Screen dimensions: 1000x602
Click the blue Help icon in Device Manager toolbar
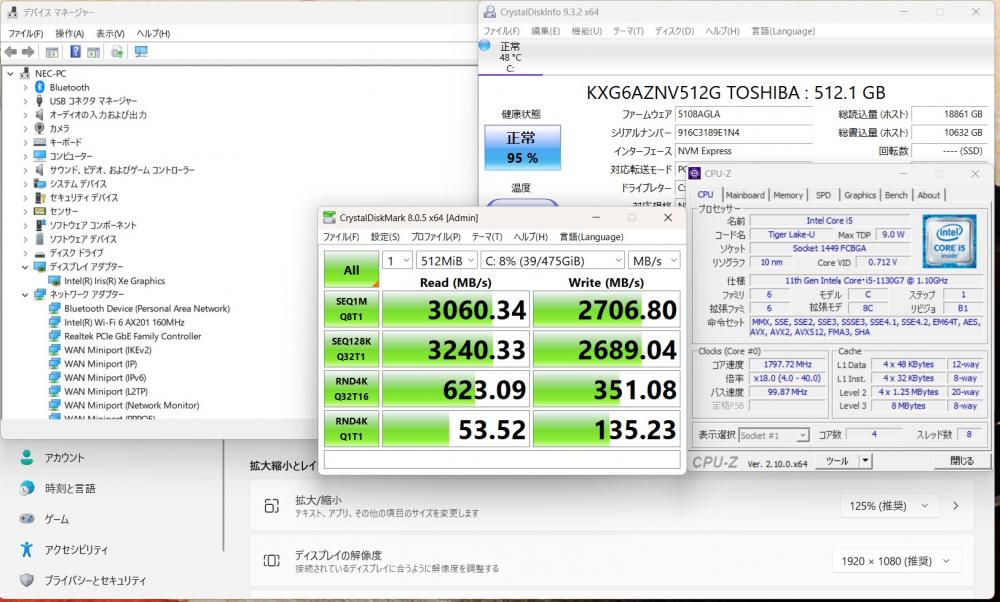(x=75, y=52)
